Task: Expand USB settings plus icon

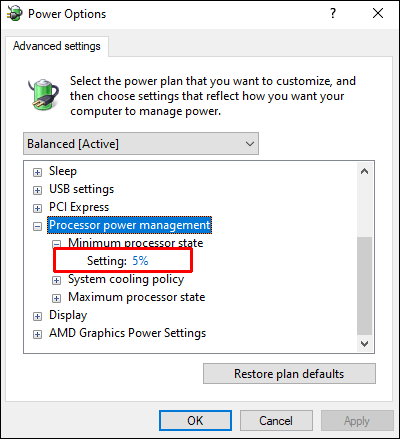Action: click(x=37, y=190)
